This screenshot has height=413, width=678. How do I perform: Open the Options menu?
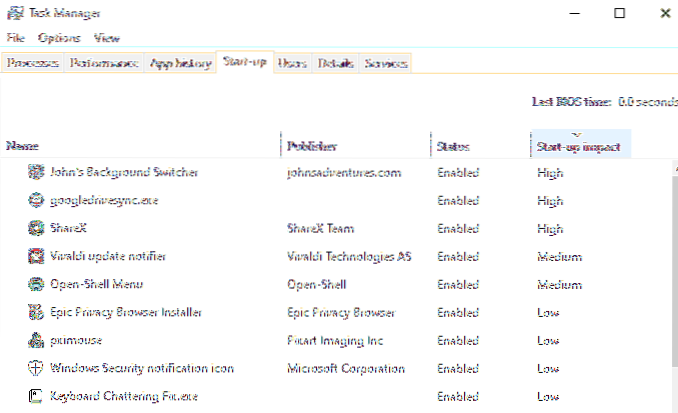(x=59, y=38)
